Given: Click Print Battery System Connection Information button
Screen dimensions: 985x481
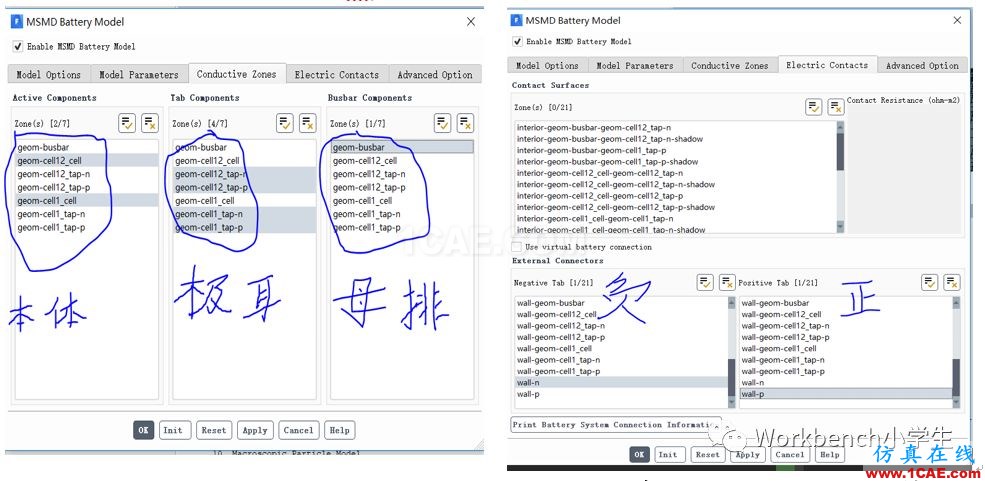Looking at the screenshot, I should 616,425.
